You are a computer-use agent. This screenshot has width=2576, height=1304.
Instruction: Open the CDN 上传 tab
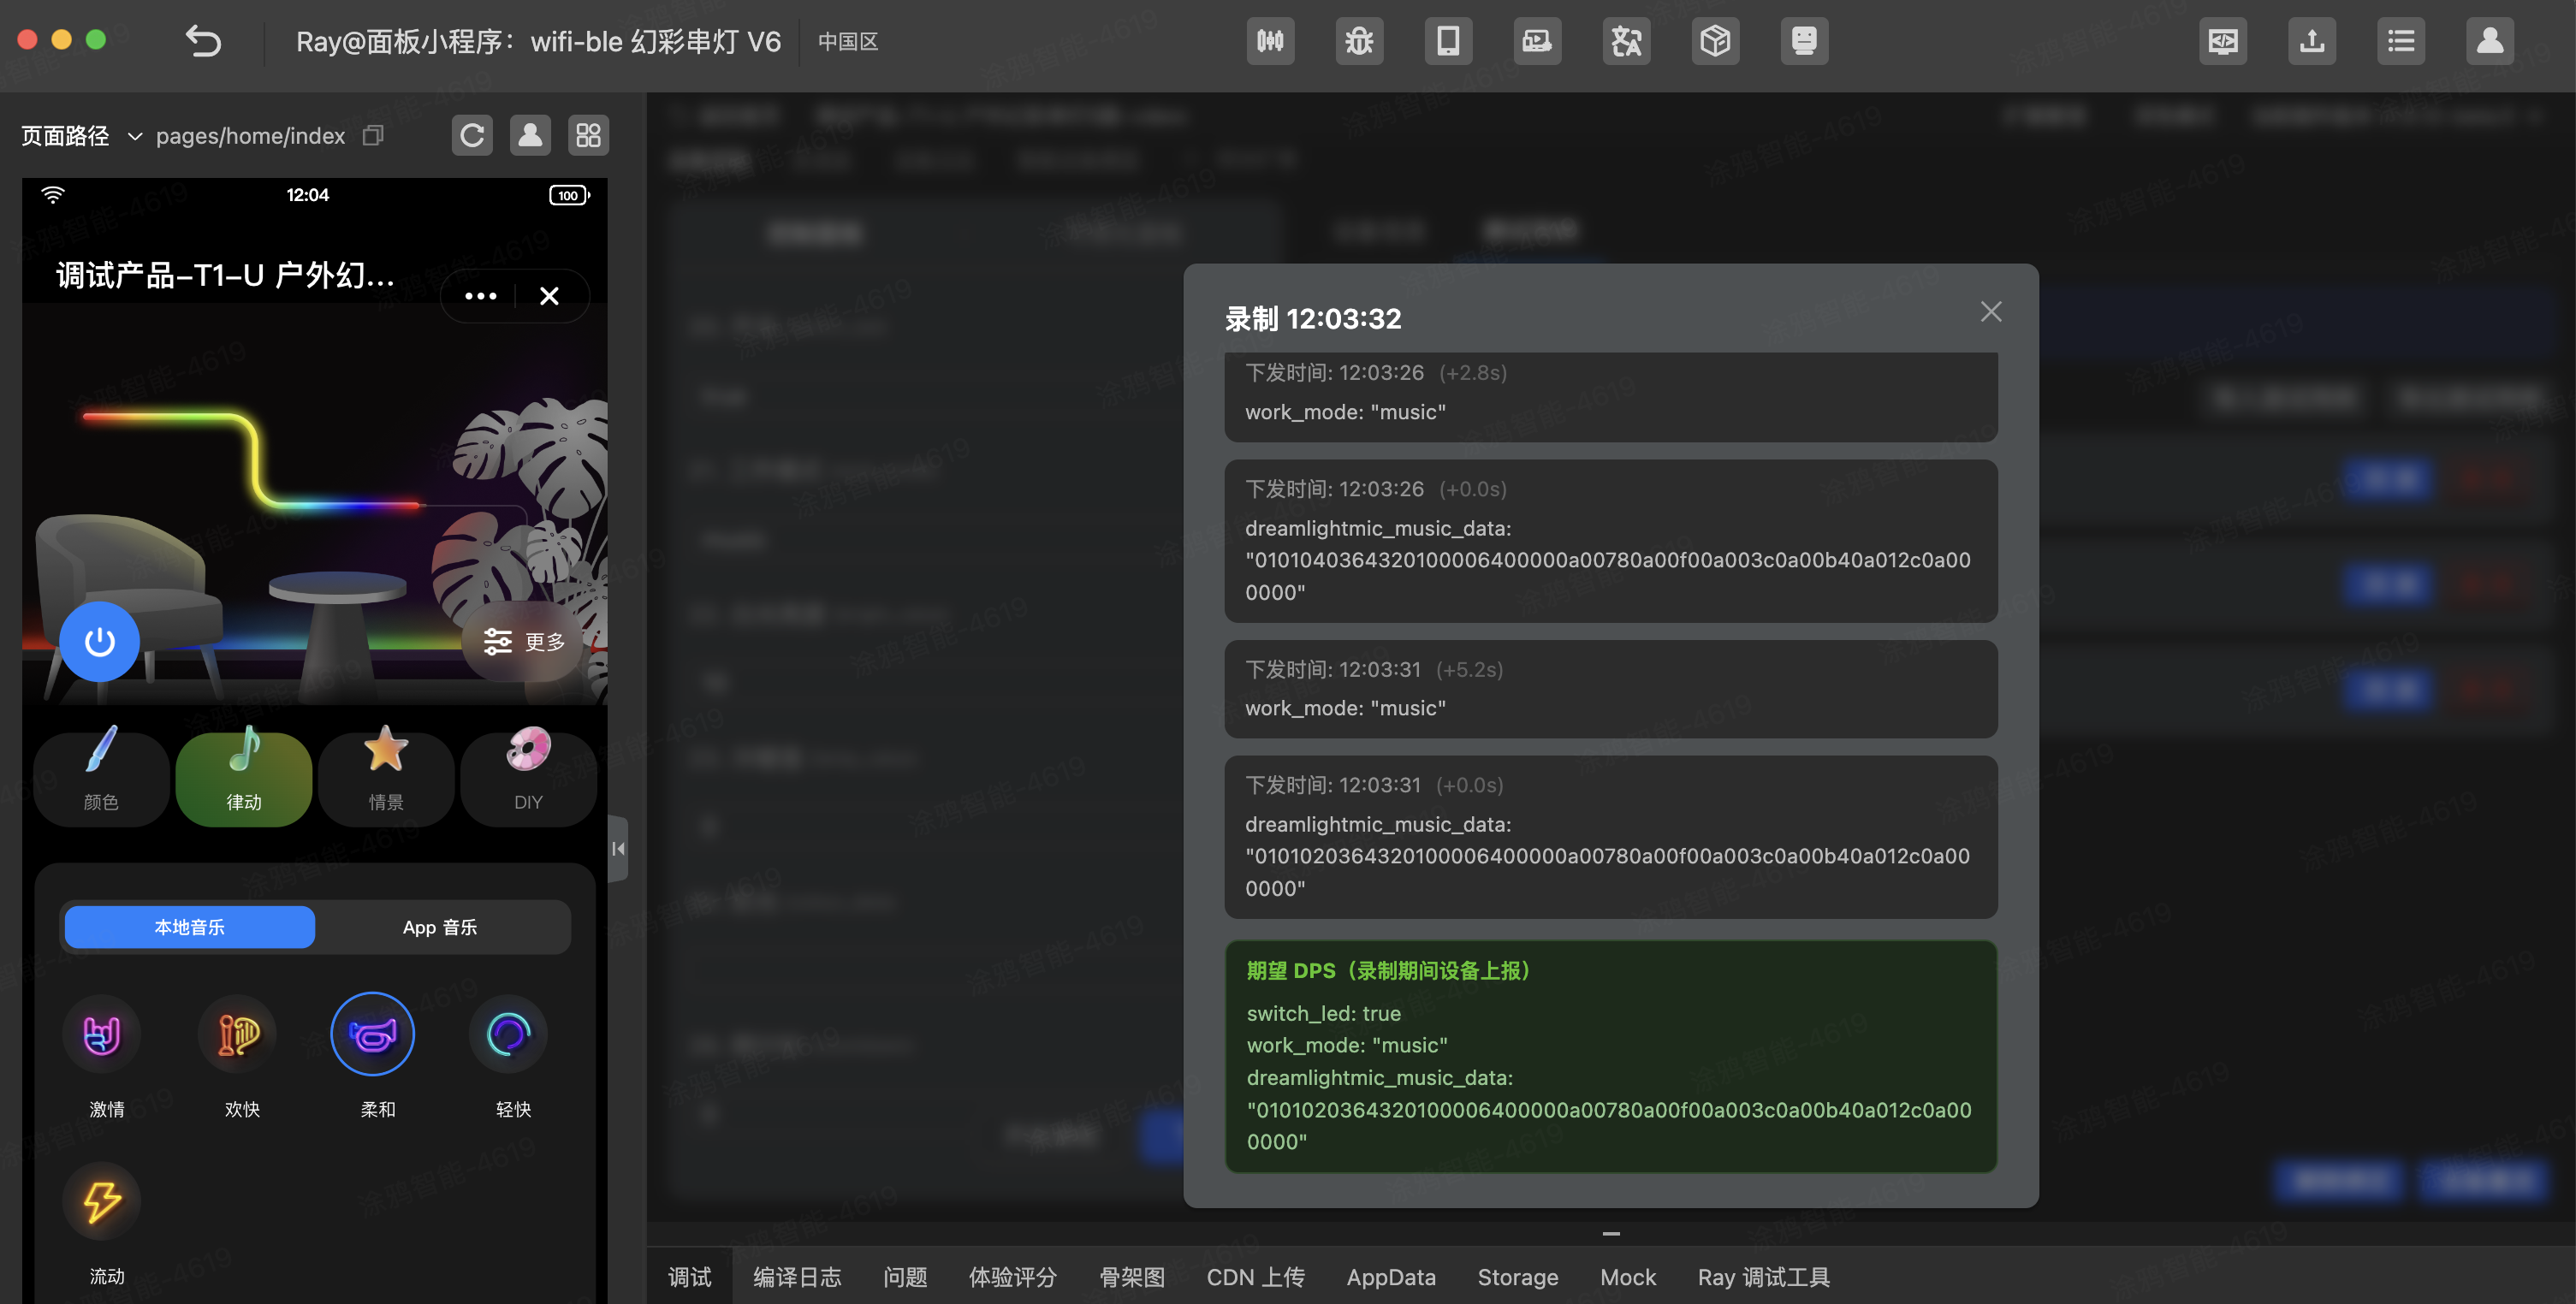(1255, 1277)
